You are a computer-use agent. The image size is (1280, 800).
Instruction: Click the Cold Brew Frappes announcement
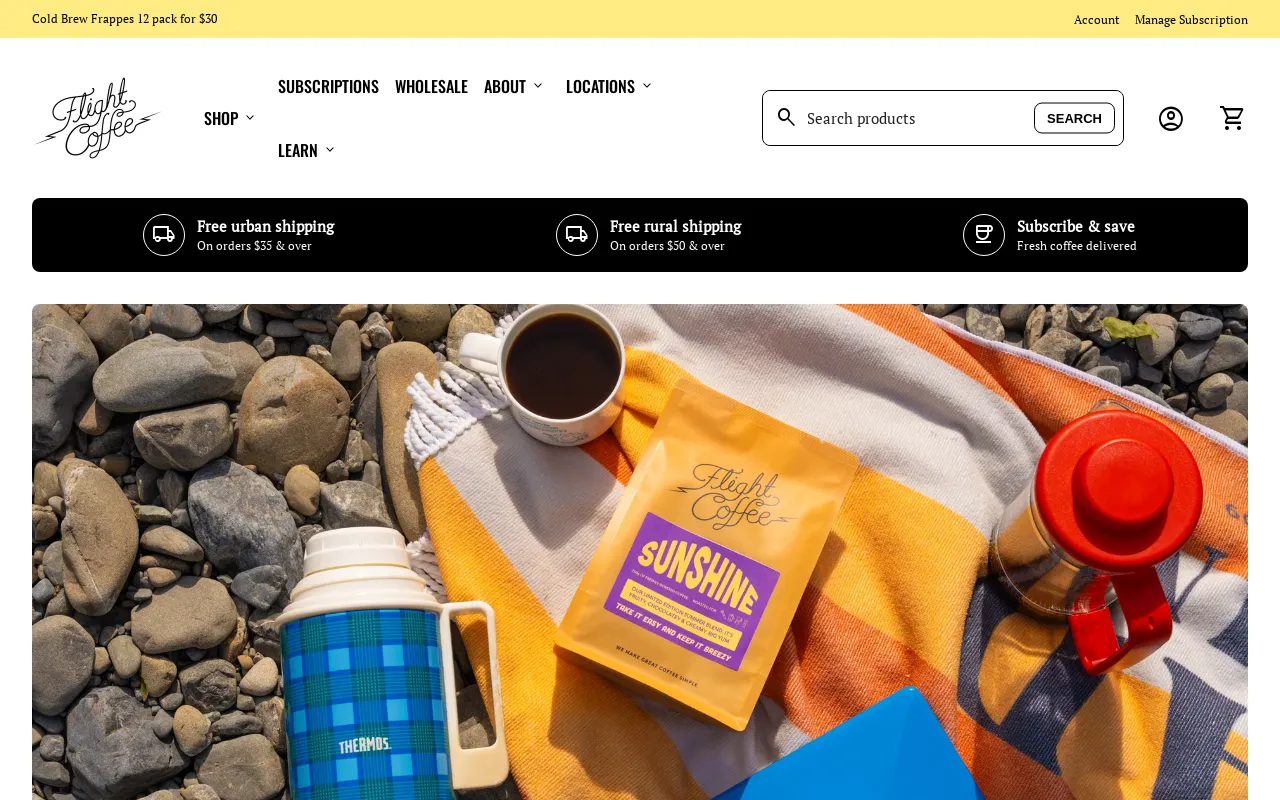pos(125,19)
